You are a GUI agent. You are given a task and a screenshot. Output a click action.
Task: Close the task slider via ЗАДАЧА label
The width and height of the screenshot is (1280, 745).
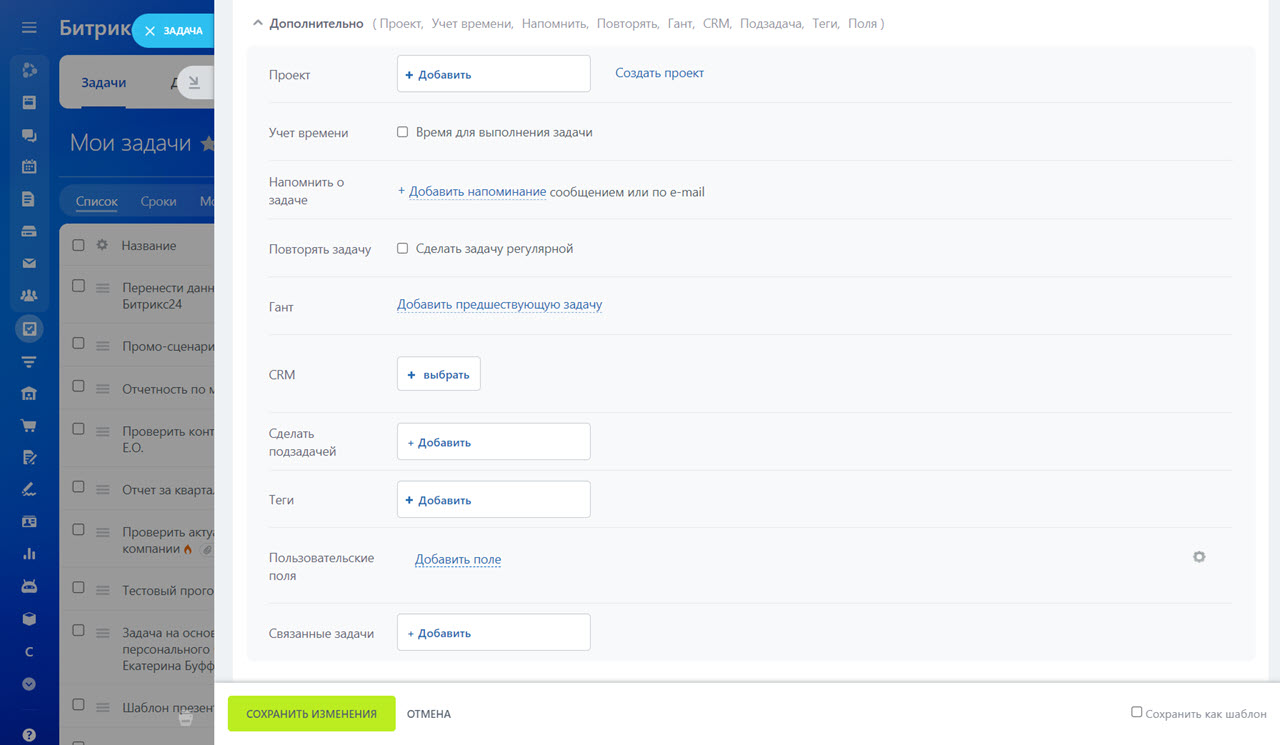[172, 31]
